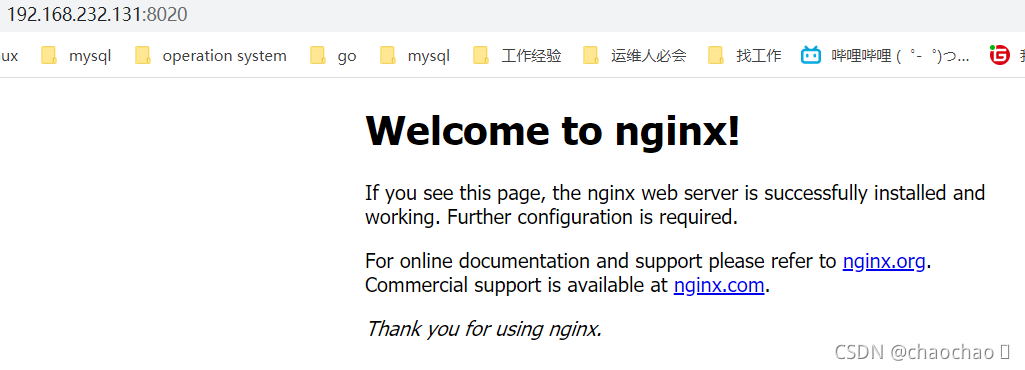Viewport: 1025px width, 370px height.
Task: Open the red circular icon bookmark
Action: tap(1000, 56)
